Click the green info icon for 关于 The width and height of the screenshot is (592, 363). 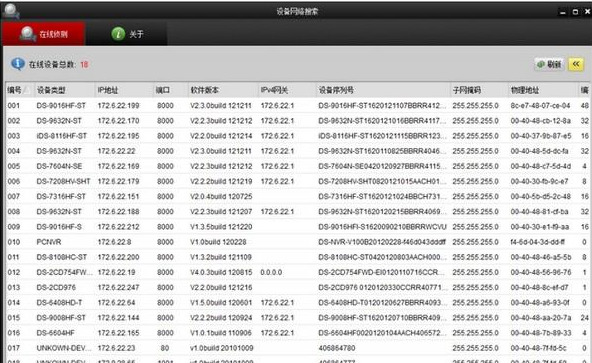coord(118,34)
